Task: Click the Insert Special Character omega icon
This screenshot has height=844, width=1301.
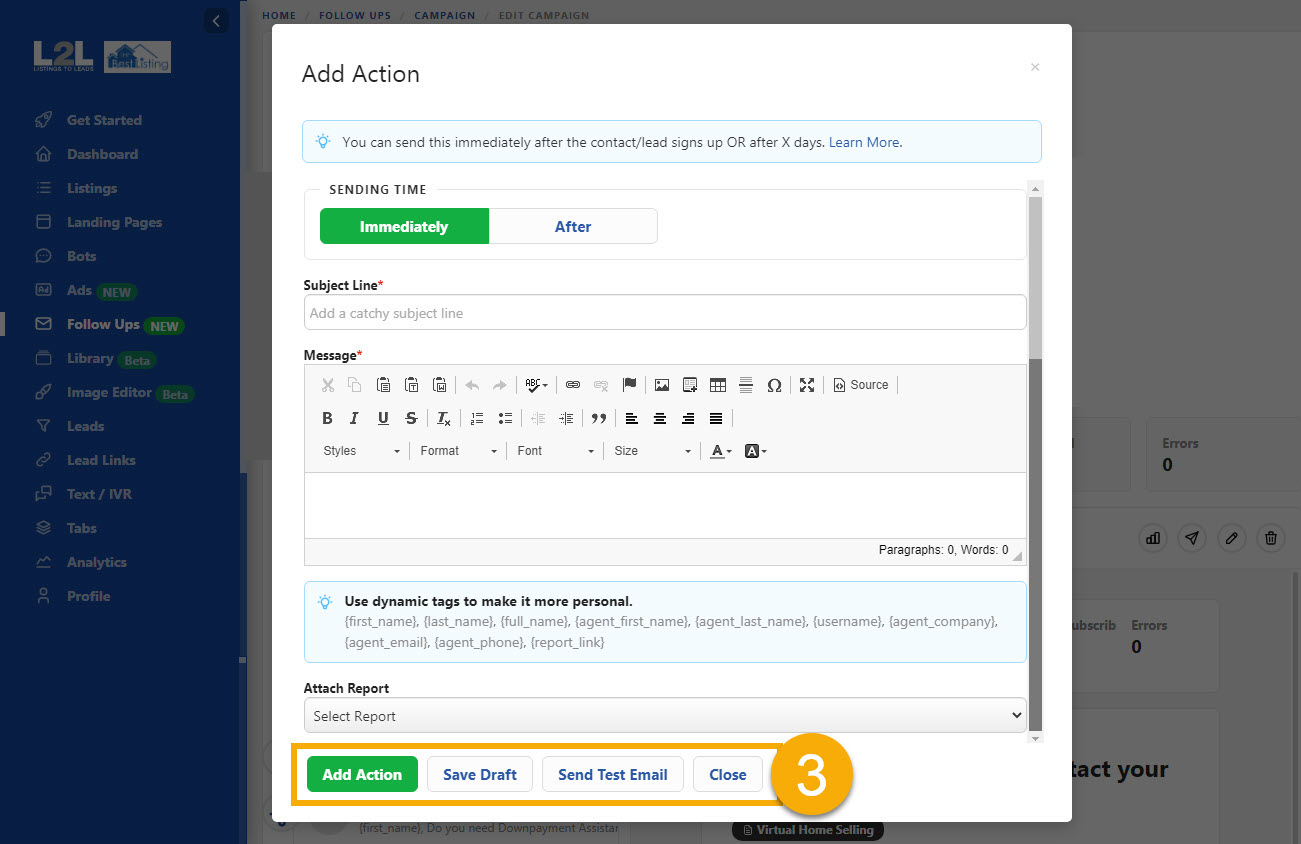Action: pyautogui.click(x=775, y=384)
